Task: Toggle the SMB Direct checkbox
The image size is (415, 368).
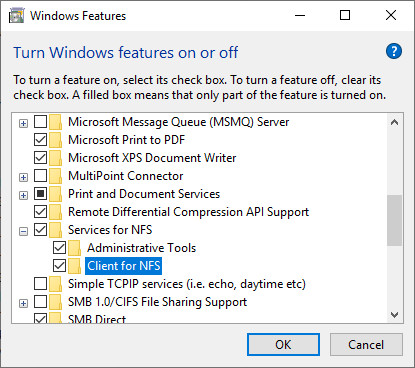Action: 40,318
